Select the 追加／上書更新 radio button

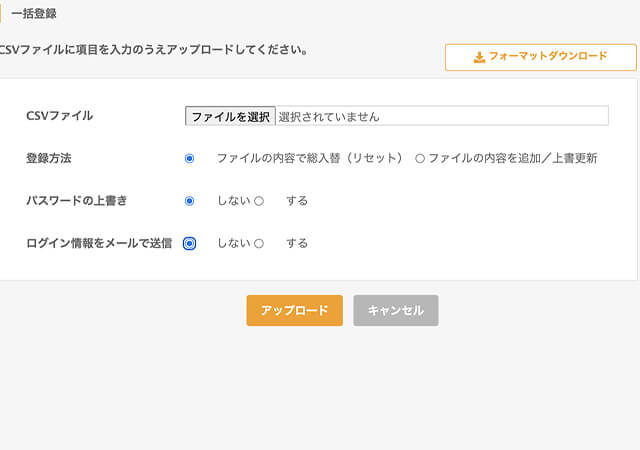tap(420, 158)
